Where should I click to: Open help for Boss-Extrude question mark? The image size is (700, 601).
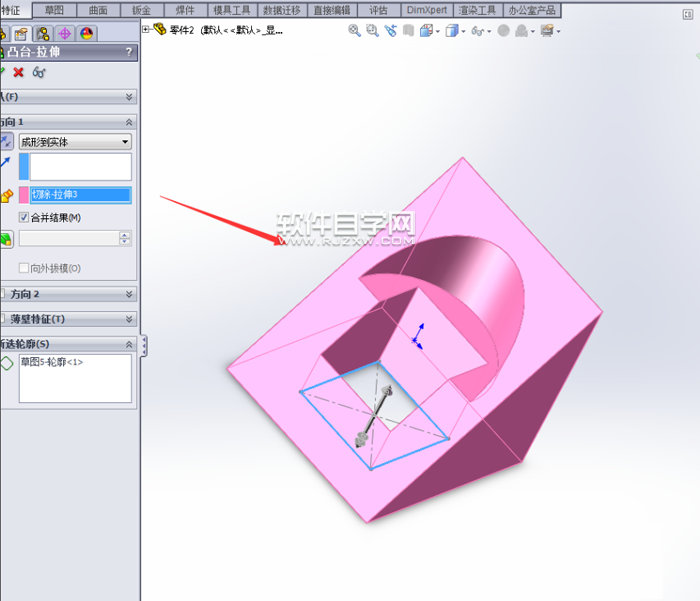pyautogui.click(x=129, y=52)
